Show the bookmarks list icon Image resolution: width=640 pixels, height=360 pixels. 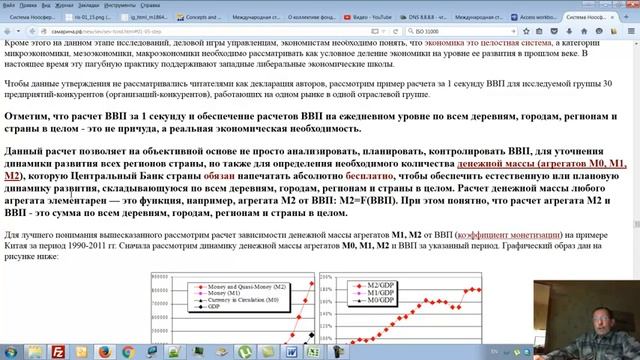point(539,31)
